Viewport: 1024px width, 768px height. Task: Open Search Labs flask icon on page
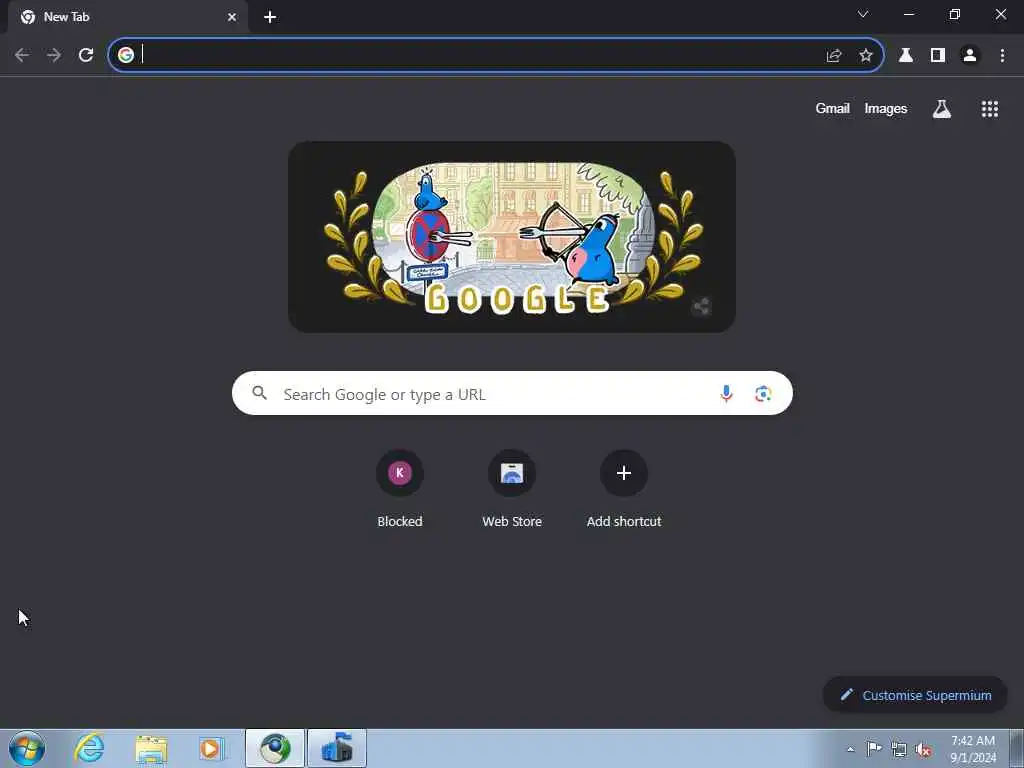[x=942, y=109]
